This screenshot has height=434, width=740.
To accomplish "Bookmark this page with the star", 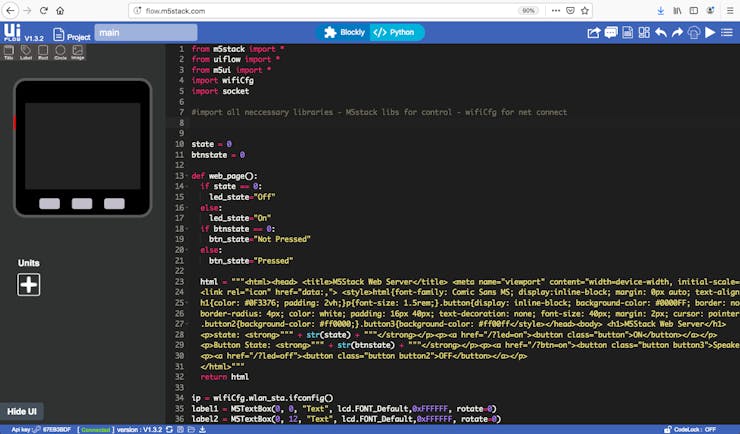I will click(x=585, y=10).
